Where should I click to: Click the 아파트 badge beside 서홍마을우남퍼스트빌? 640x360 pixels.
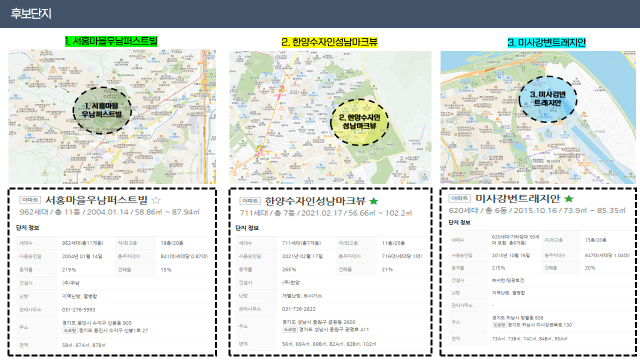tap(30, 200)
